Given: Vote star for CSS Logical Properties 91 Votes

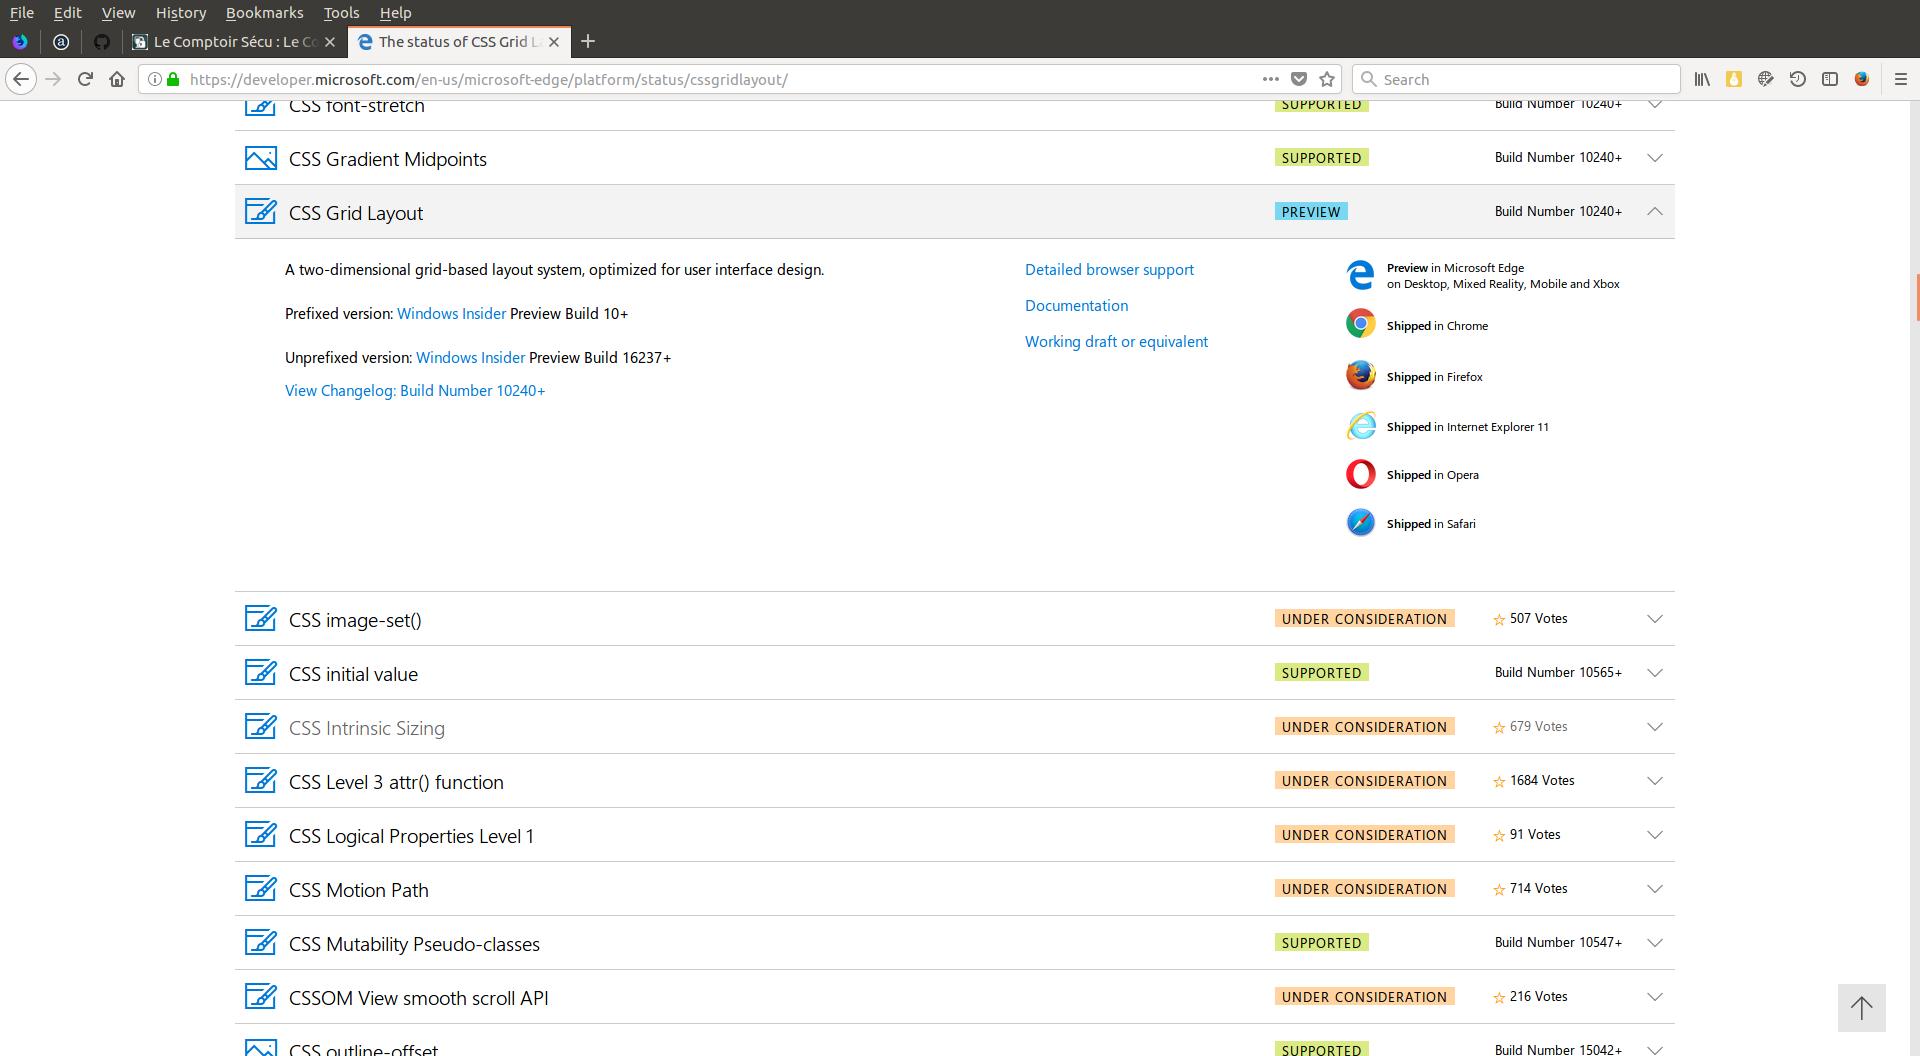Looking at the screenshot, I should tap(1498, 836).
